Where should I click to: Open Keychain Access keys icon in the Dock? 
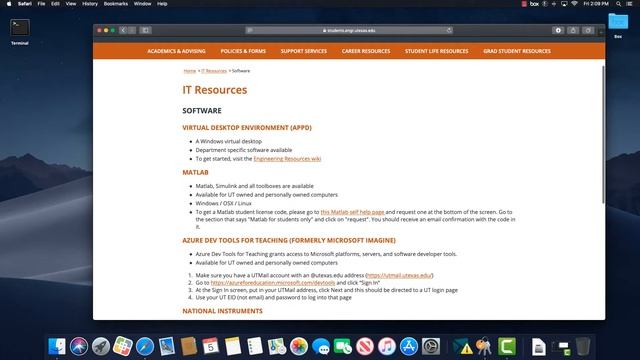pyautogui.click(x=484, y=347)
